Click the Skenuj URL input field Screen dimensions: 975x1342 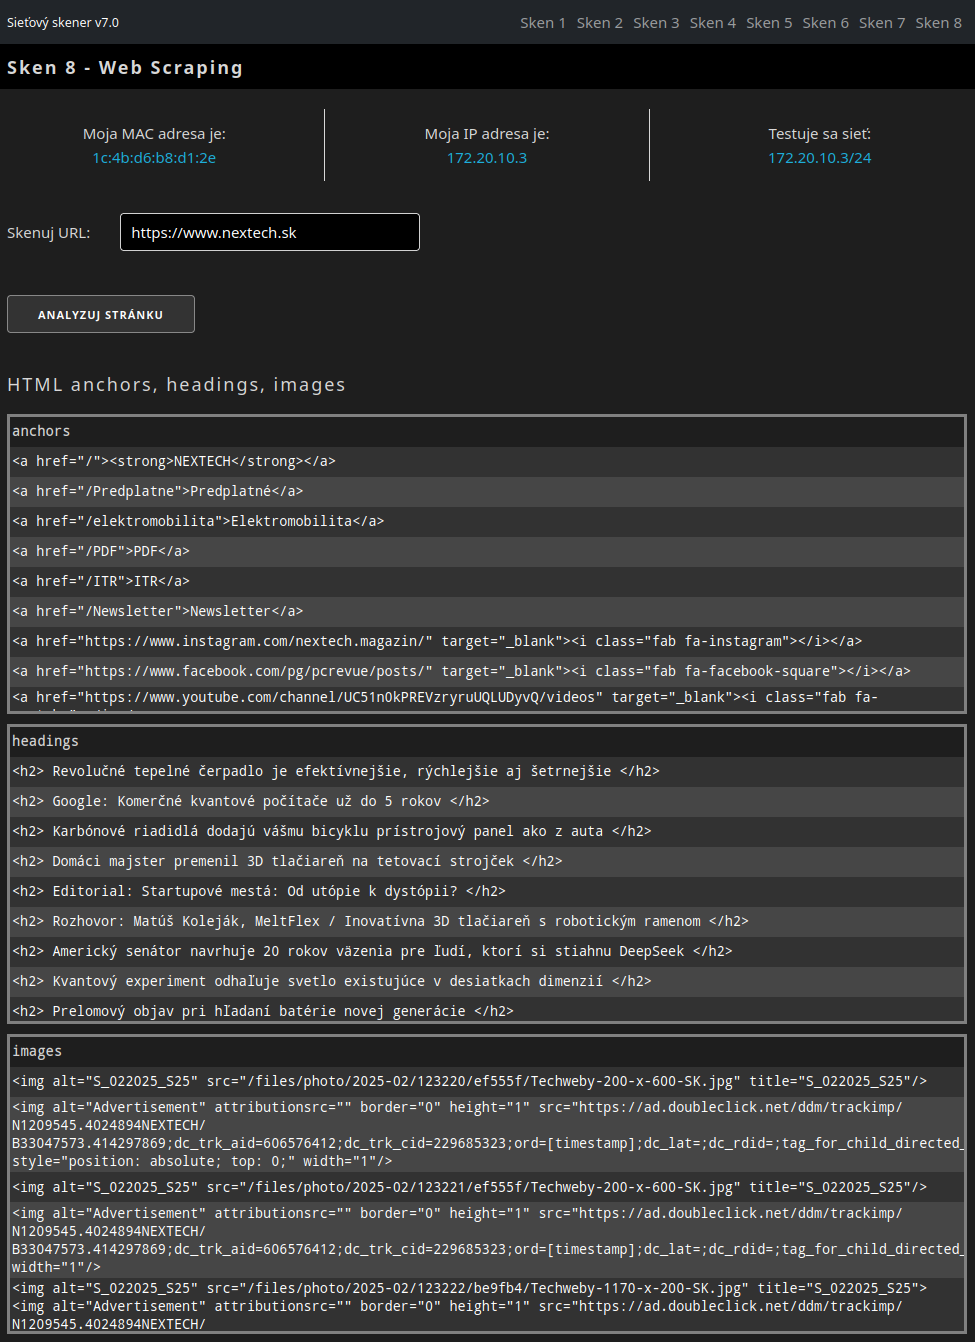pos(269,232)
